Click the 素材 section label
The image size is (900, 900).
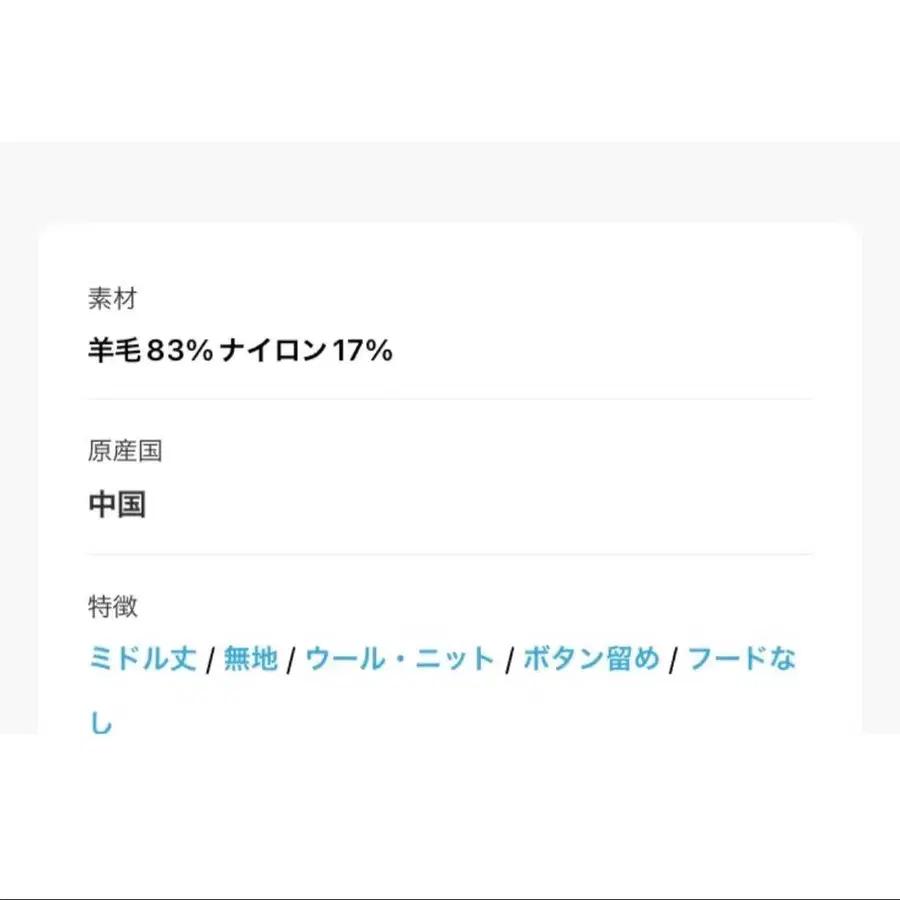(112, 298)
